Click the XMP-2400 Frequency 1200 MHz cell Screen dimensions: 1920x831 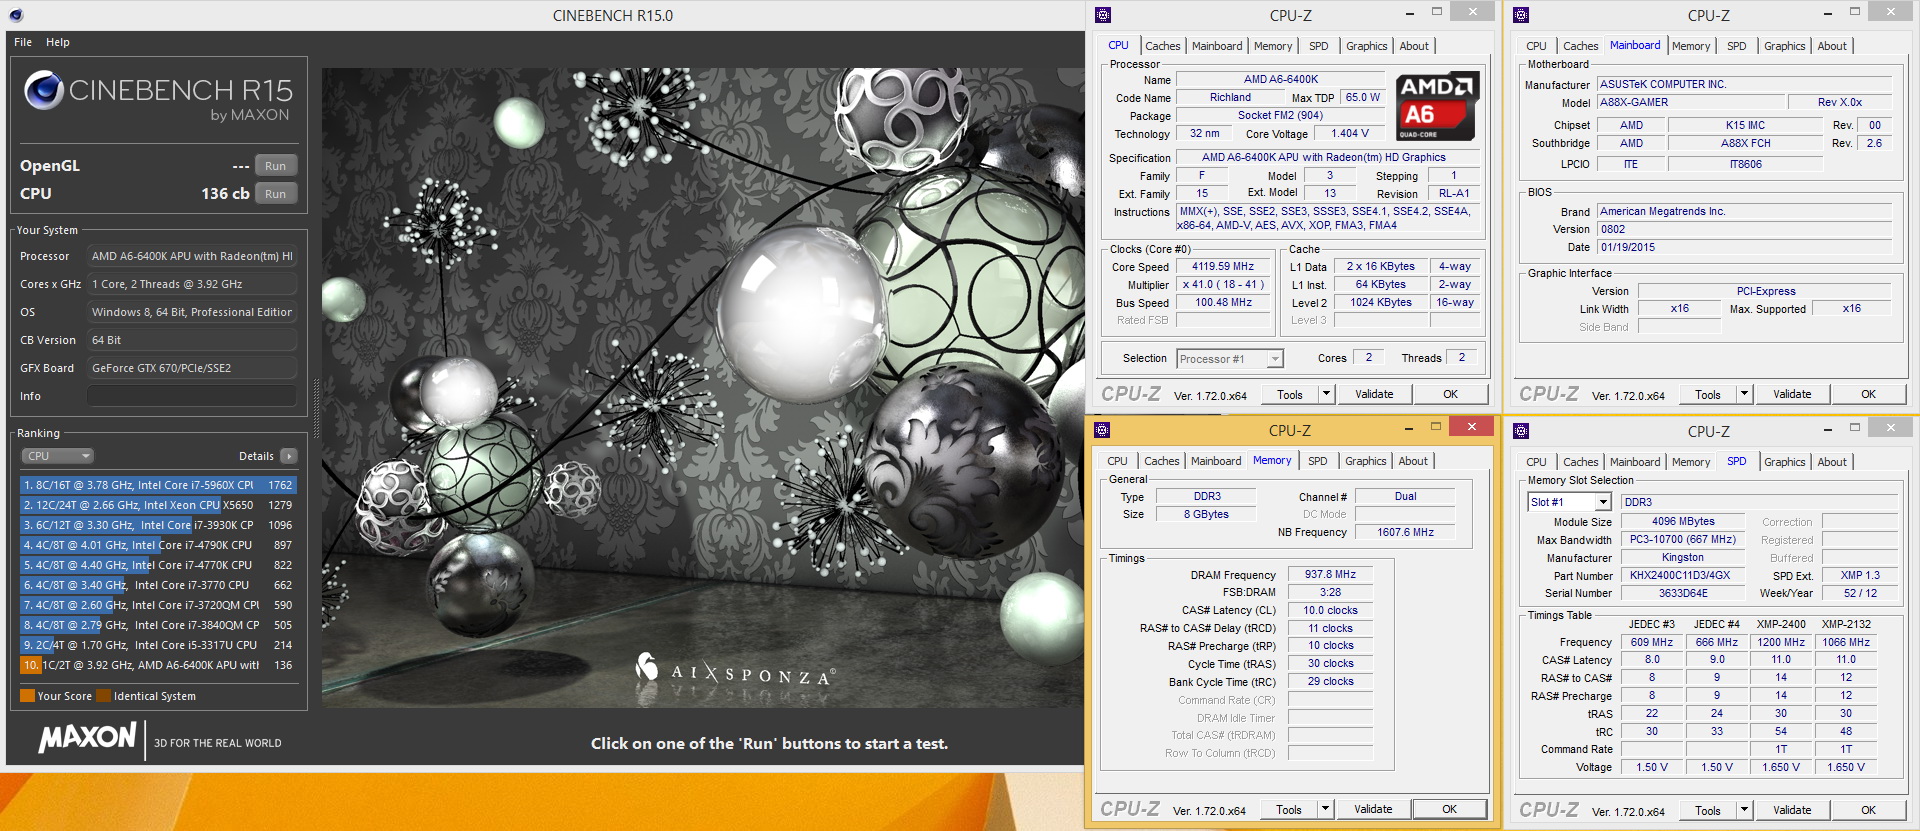coord(1781,642)
